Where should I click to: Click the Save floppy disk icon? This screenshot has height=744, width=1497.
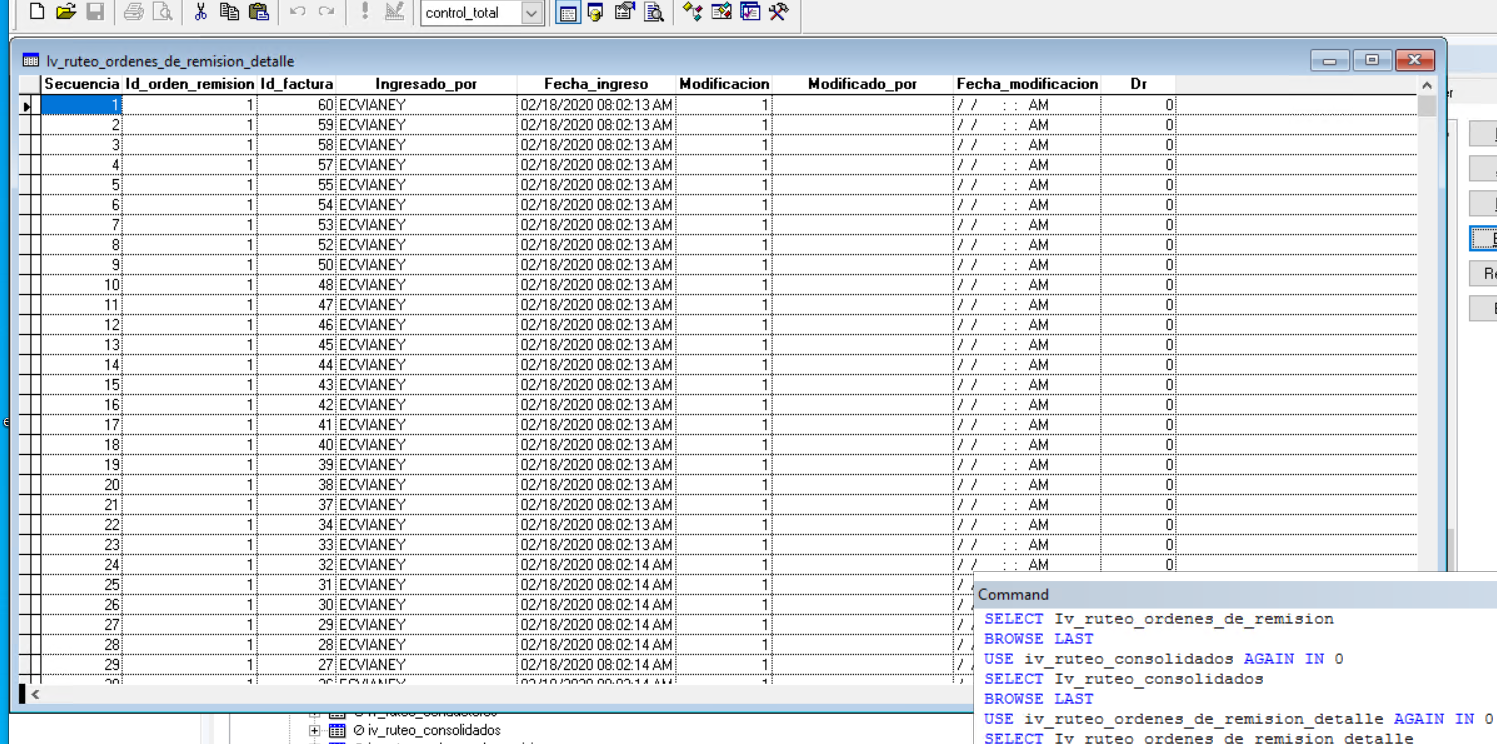pos(95,12)
